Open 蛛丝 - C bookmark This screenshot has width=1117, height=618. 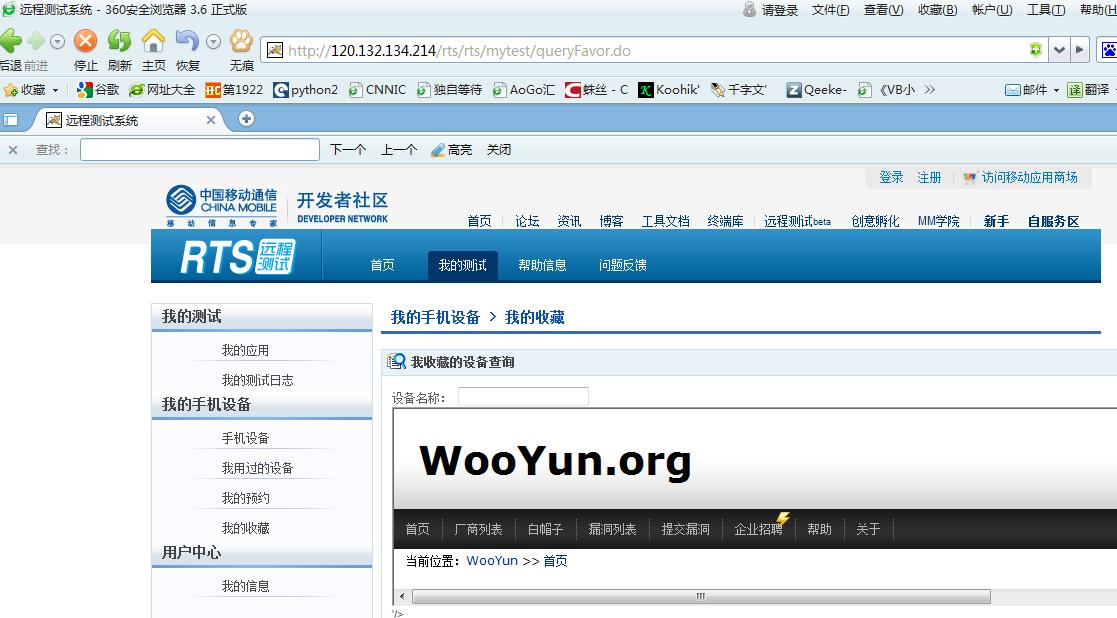click(x=597, y=90)
